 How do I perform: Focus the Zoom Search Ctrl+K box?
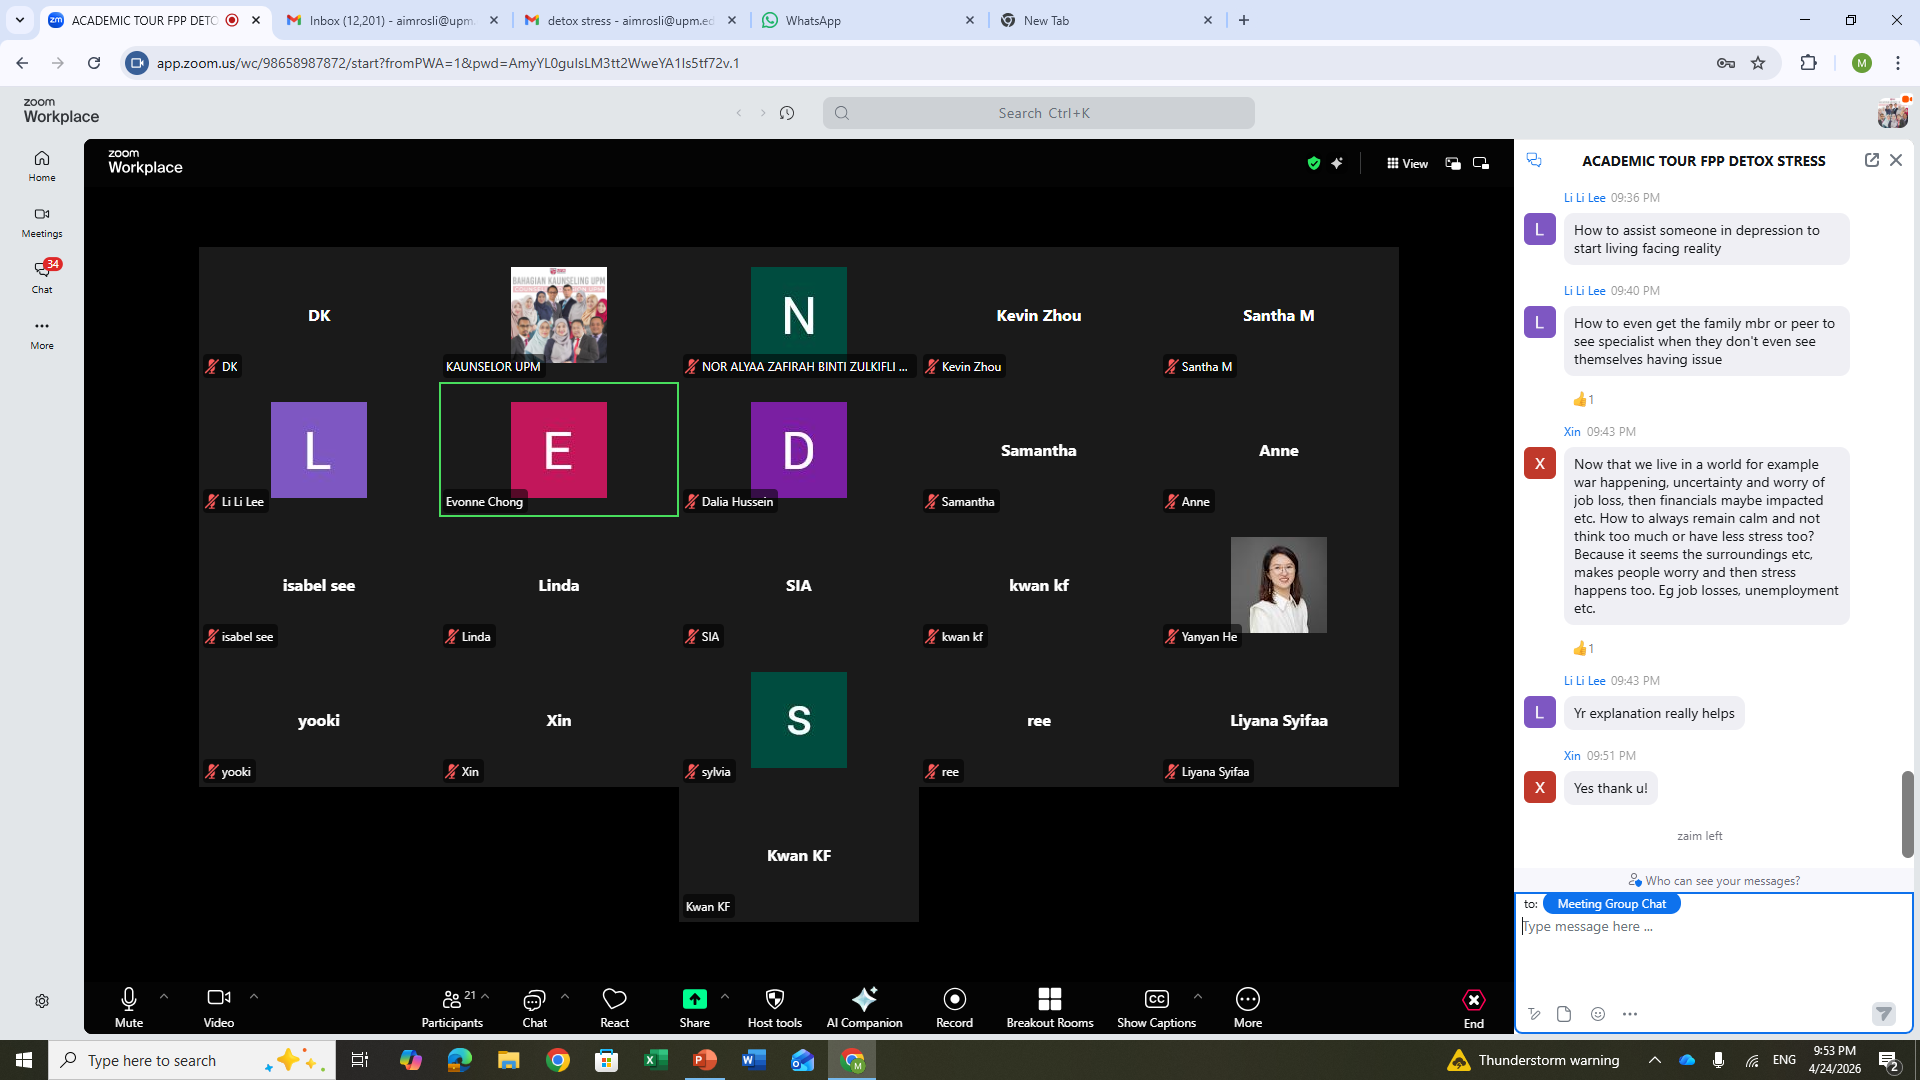click(1038, 113)
